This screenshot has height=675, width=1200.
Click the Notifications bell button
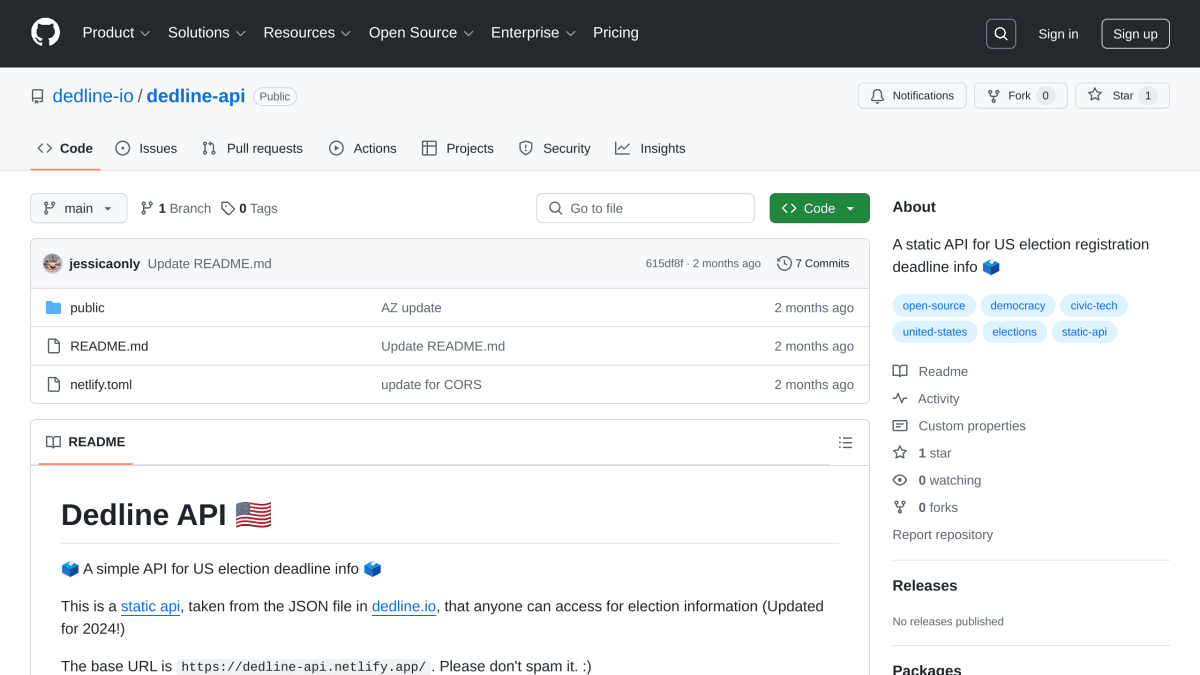pyautogui.click(x=912, y=96)
